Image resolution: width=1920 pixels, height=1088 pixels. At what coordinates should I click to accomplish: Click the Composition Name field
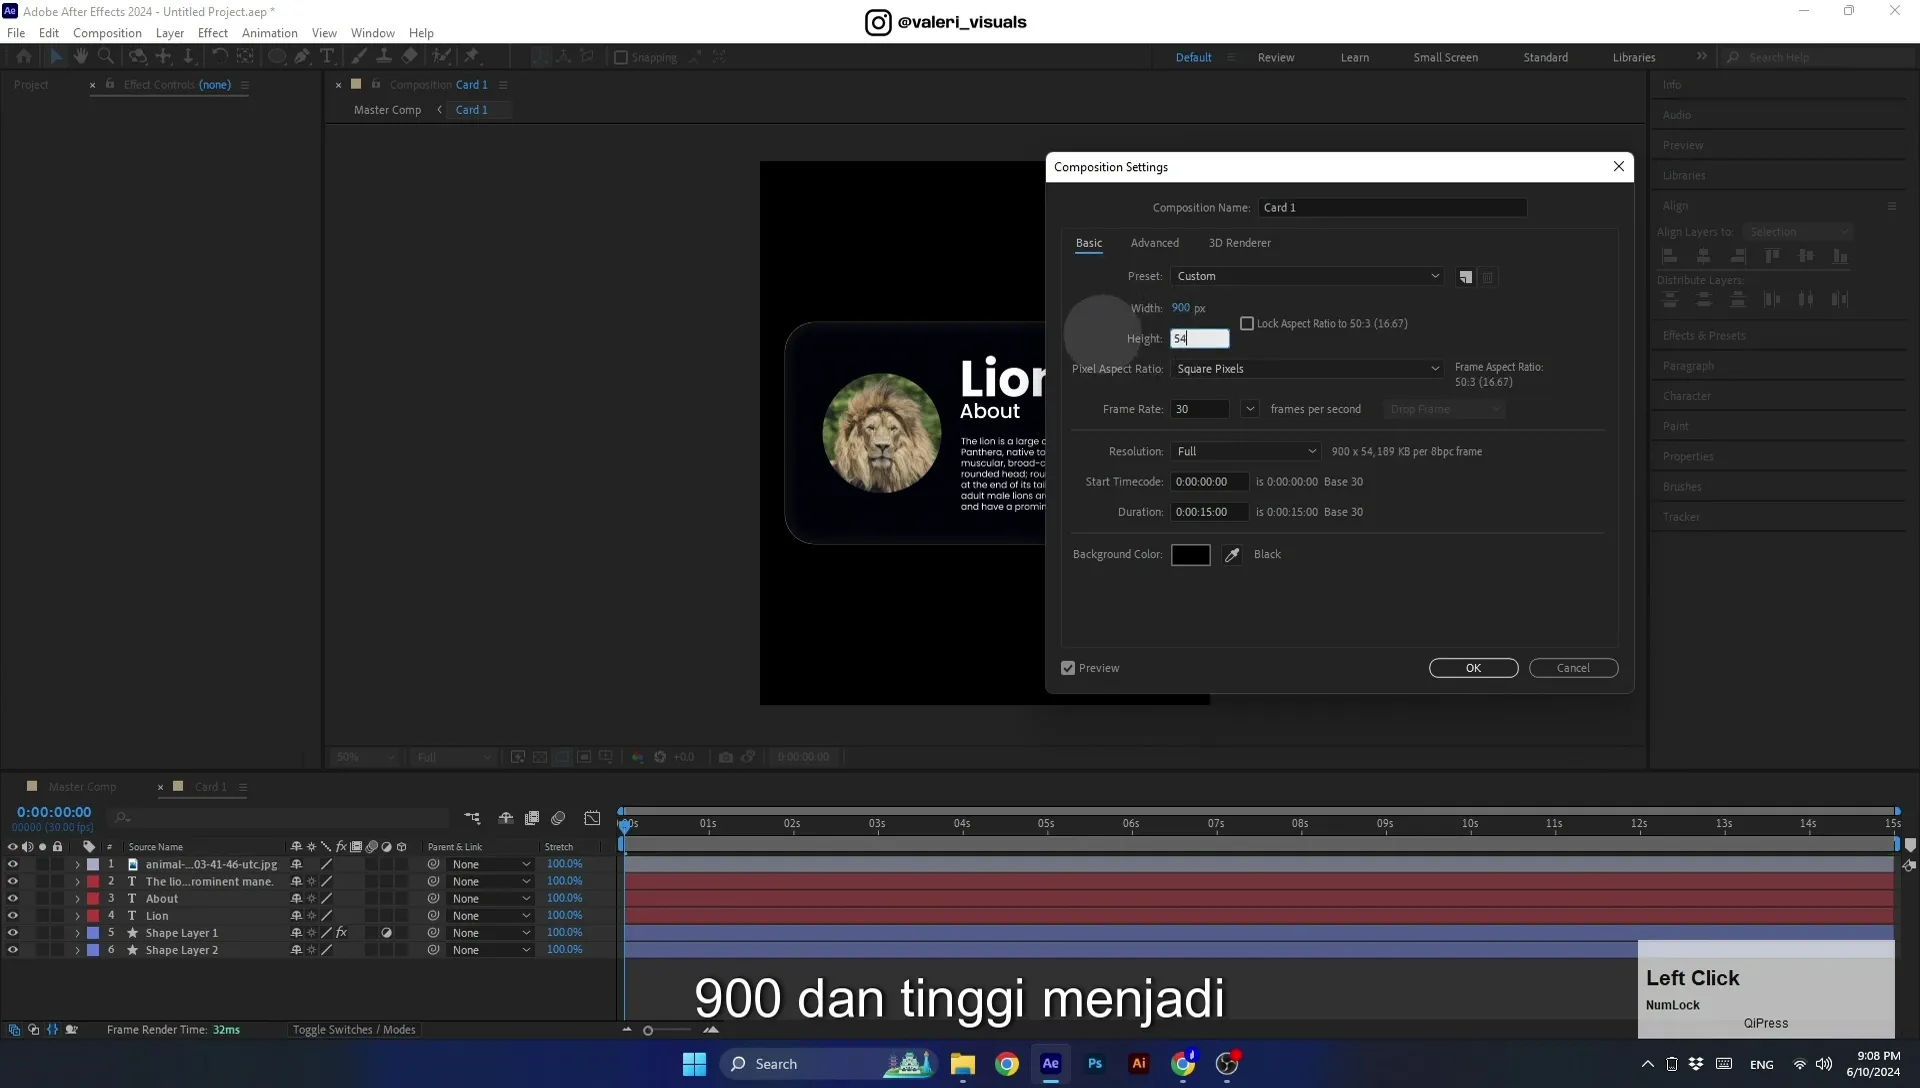point(1392,208)
